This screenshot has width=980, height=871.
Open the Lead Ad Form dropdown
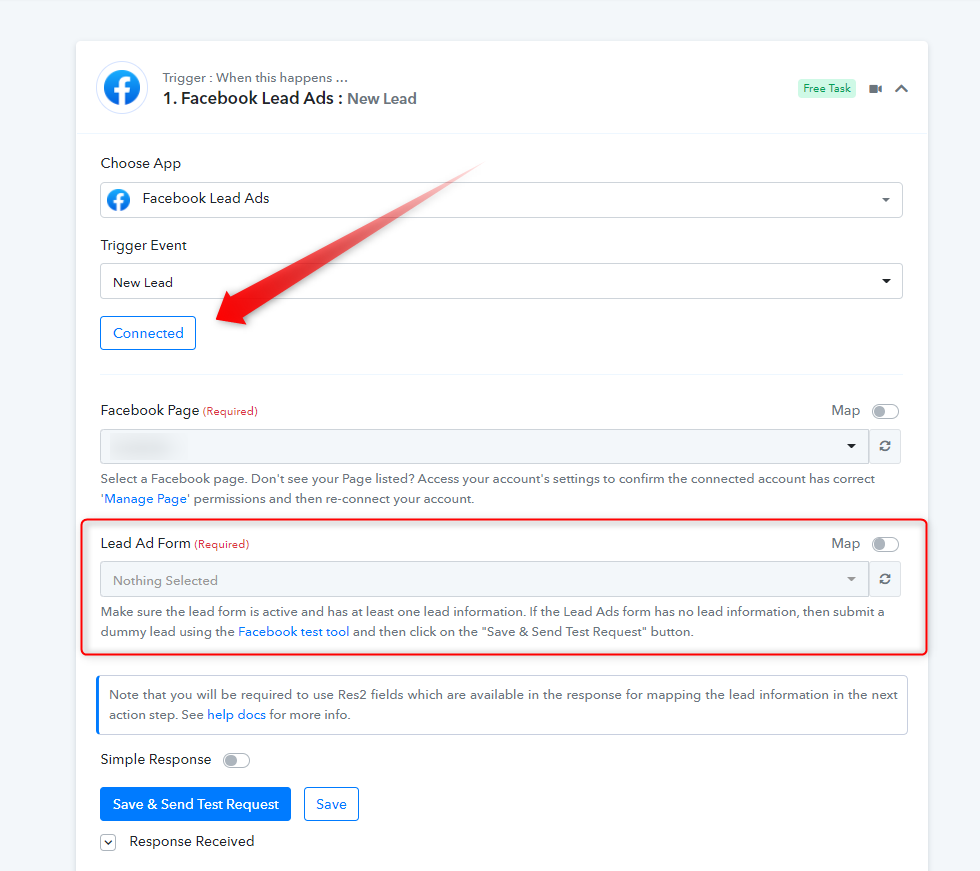[x=484, y=579]
